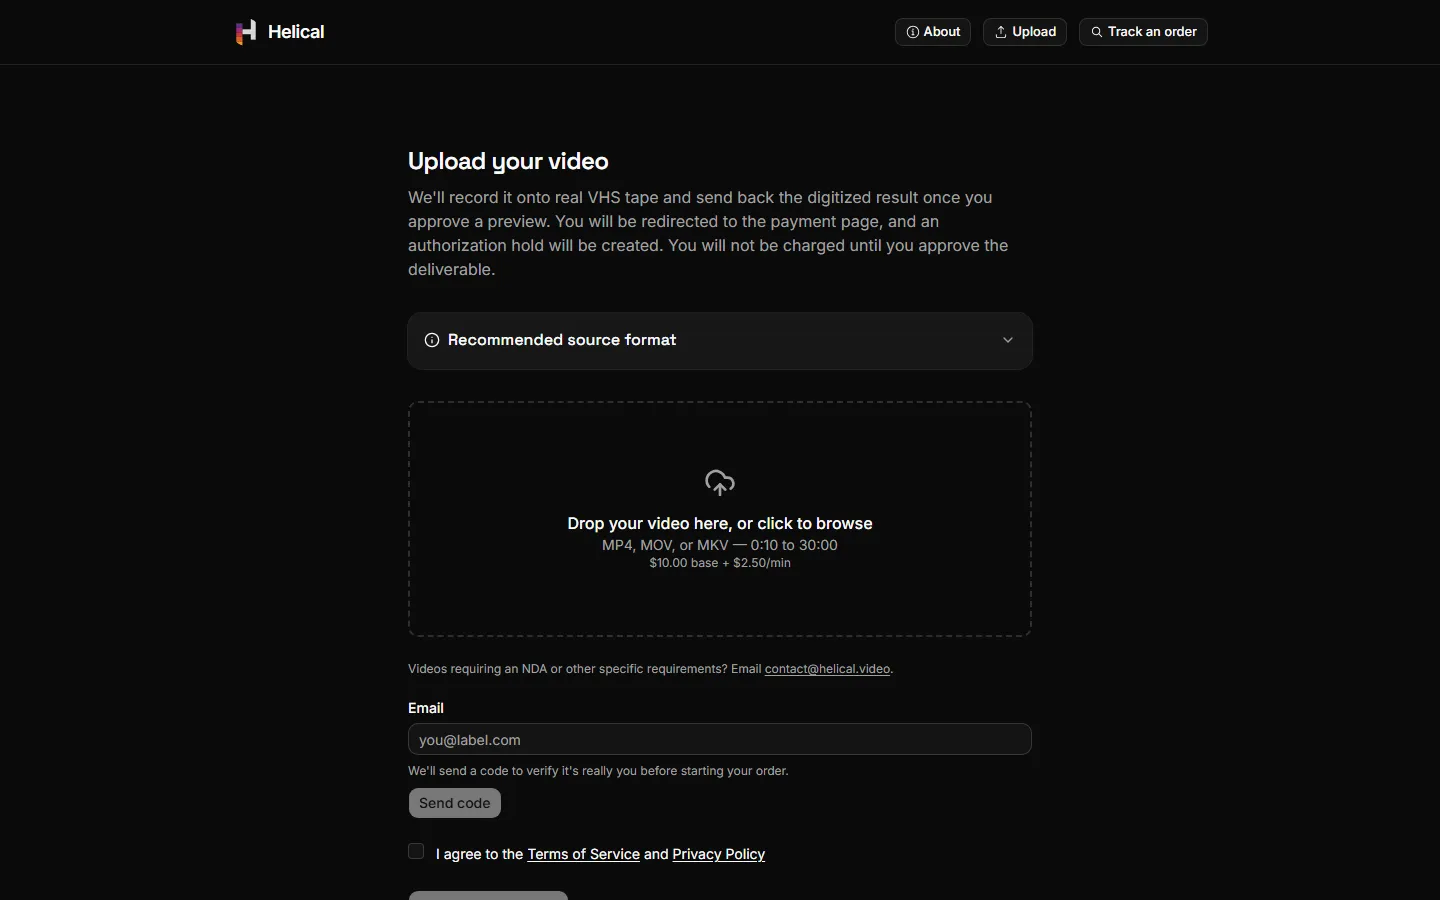1440x900 pixels.
Task: Check the agree to terms checkbox
Action: click(416, 851)
